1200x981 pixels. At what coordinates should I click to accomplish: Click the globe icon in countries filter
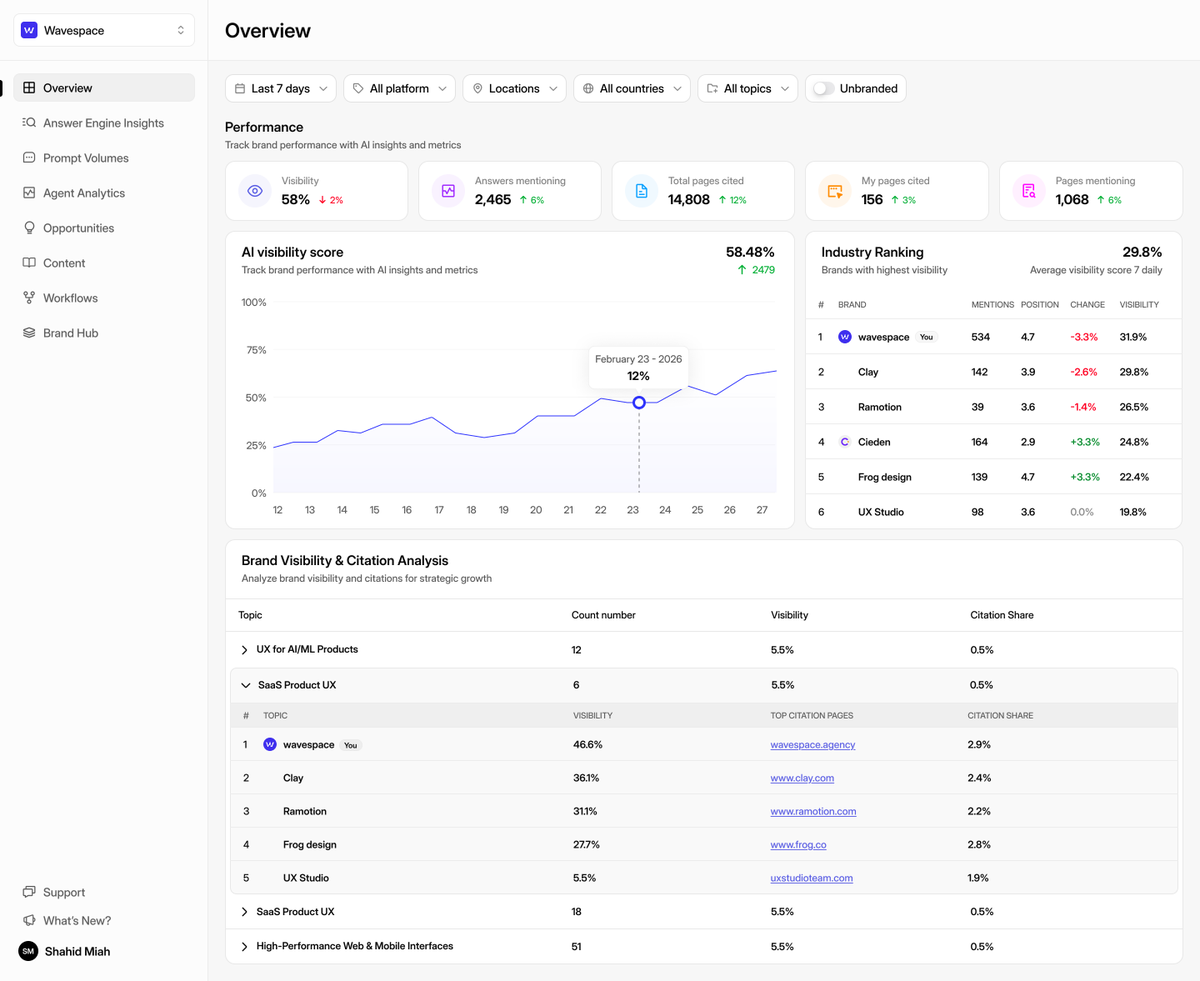coord(588,89)
